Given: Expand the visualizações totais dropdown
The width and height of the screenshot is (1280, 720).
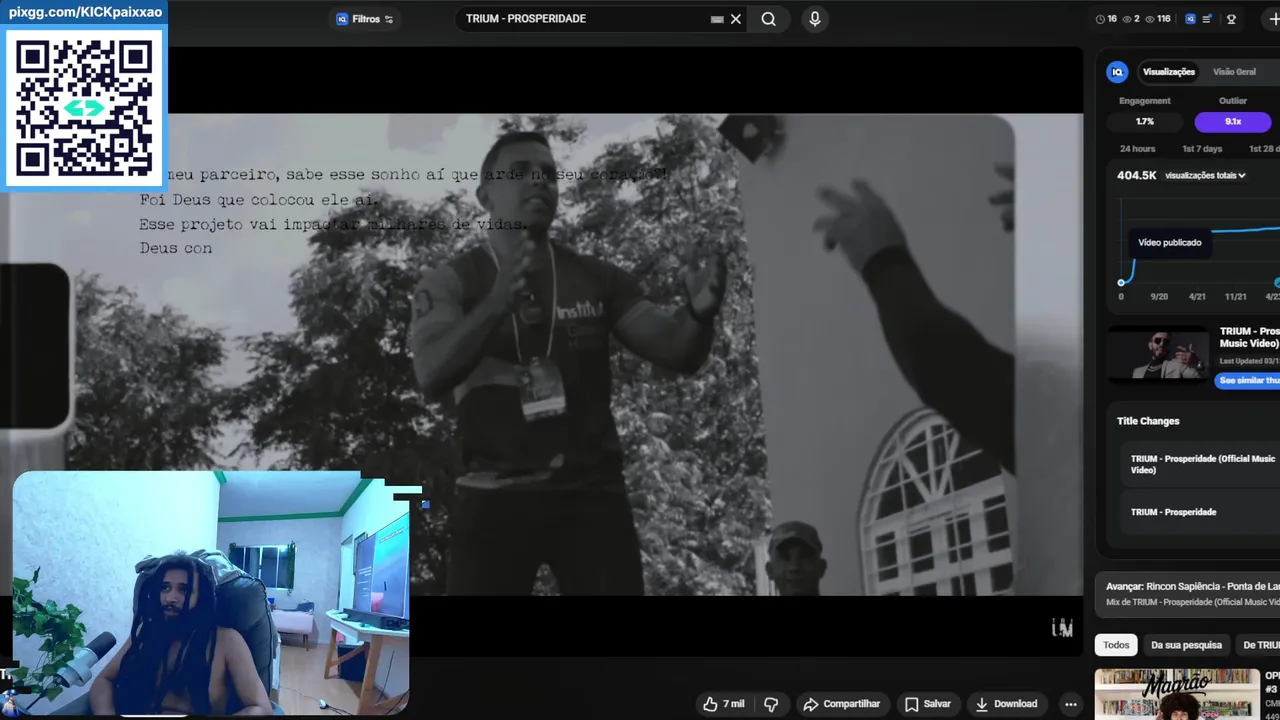Looking at the screenshot, I should click(x=1205, y=176).
